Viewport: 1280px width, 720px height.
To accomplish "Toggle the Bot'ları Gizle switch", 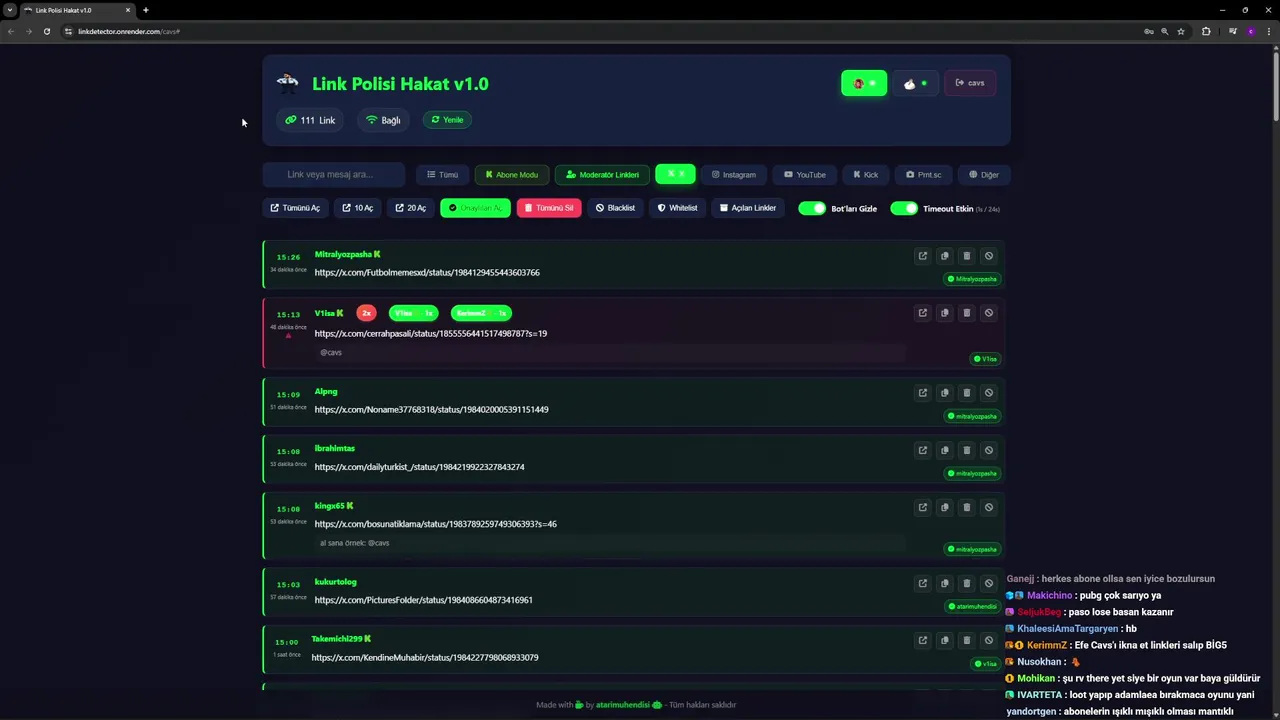I will coord(812,208).
